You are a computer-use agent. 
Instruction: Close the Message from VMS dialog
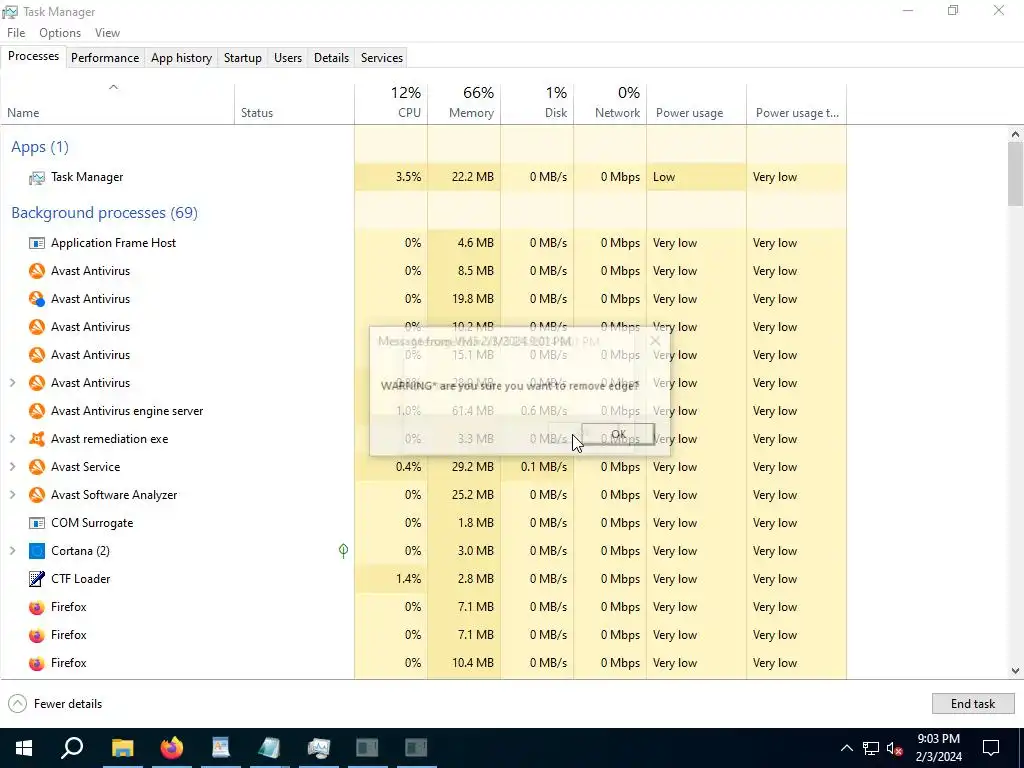coord(655,341)
